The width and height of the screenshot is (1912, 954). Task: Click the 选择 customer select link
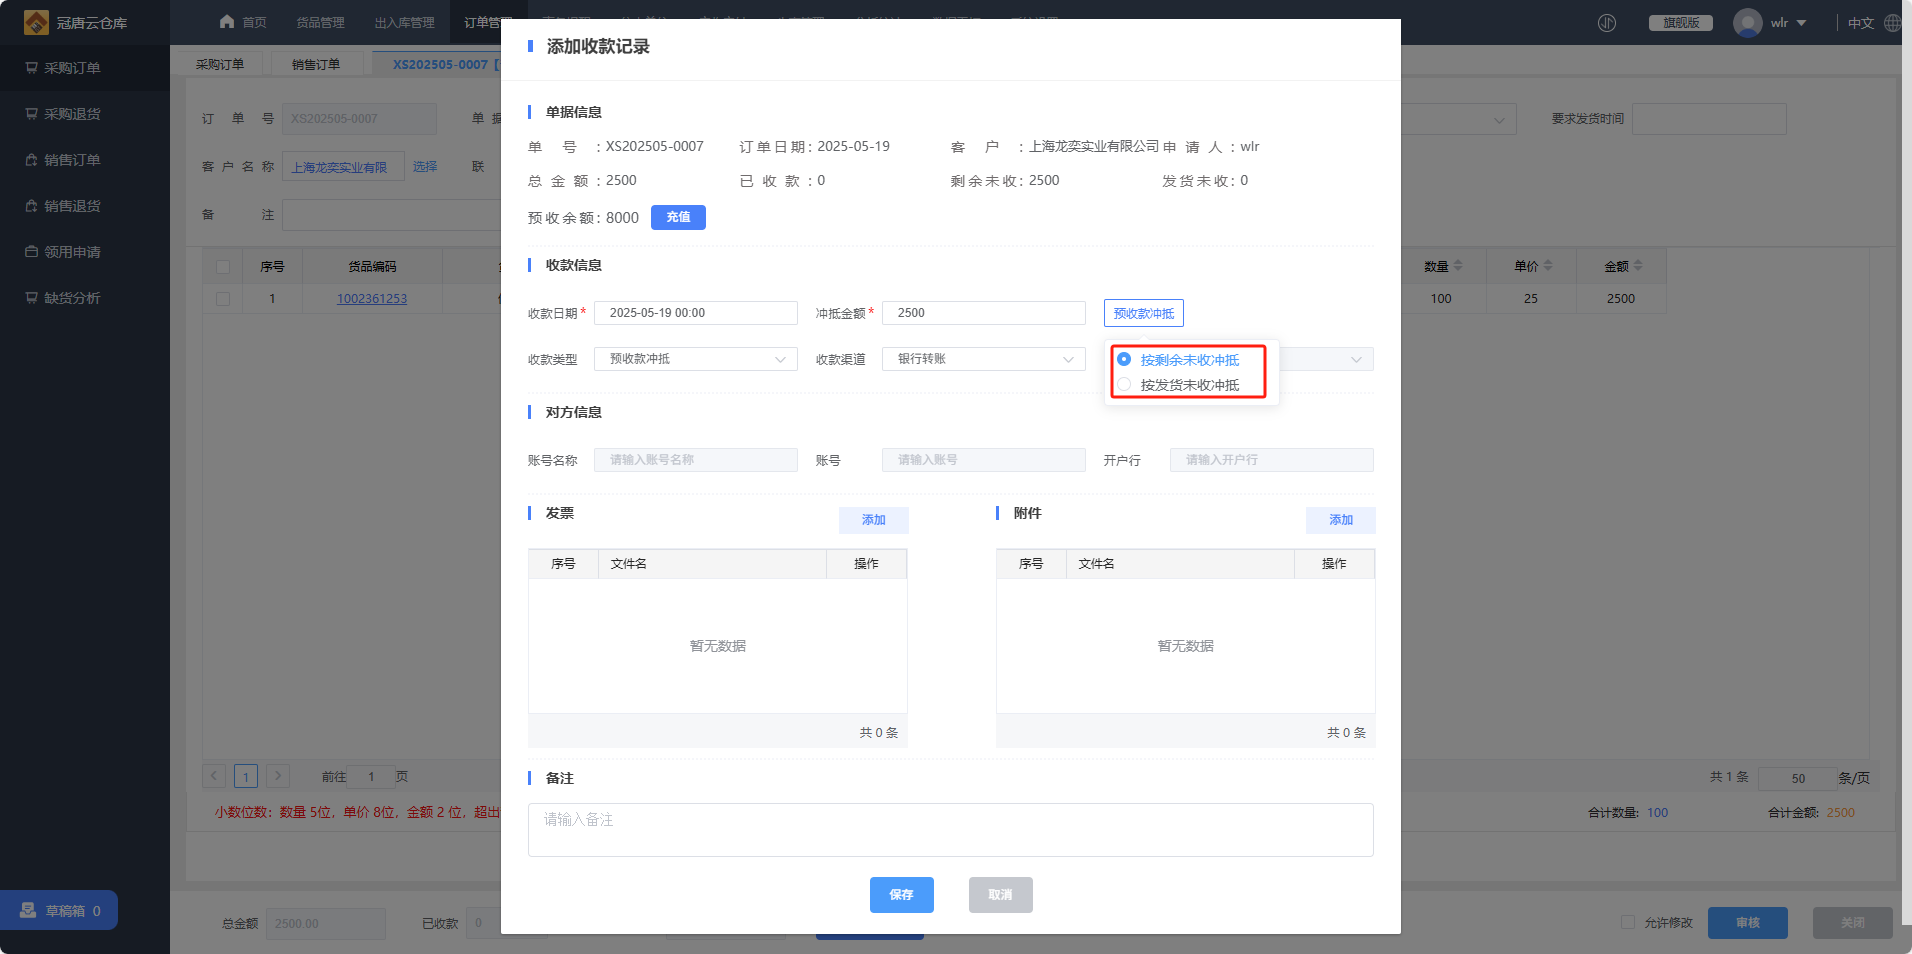pyautogui.click(x=425, y=167)
